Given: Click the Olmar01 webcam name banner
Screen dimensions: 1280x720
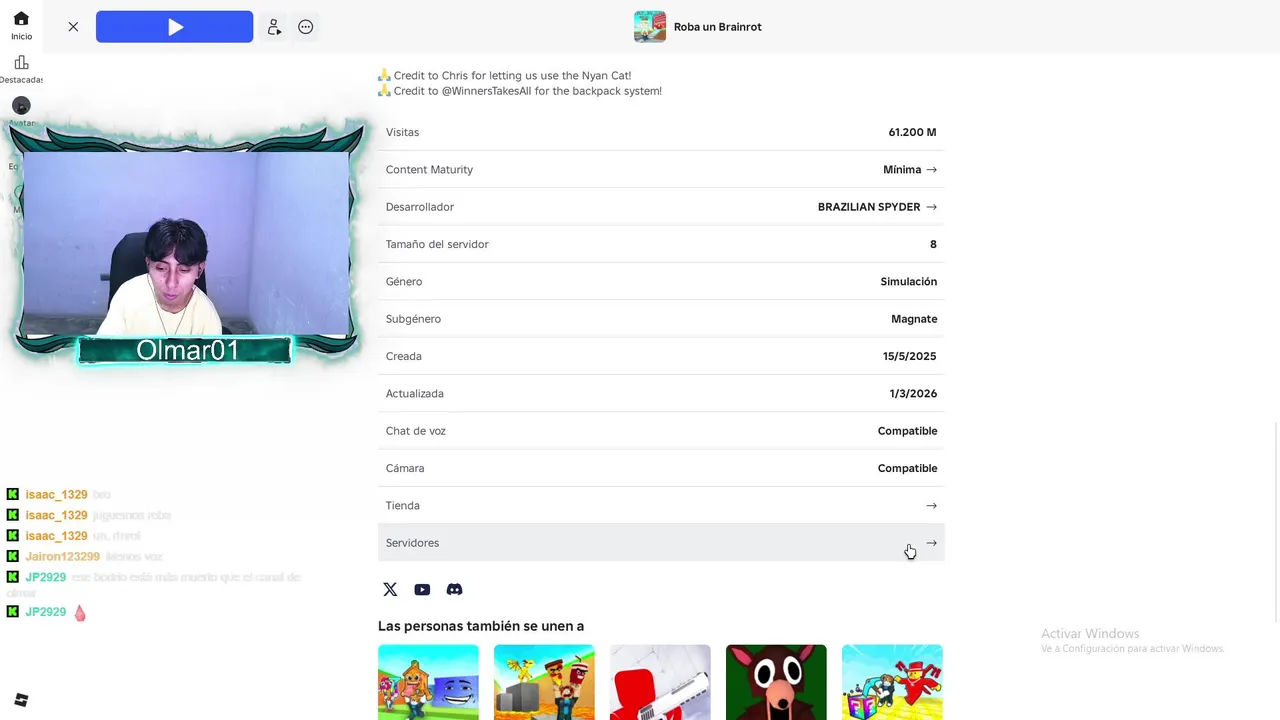Looking at the screenshot, I should coord(185,350).
